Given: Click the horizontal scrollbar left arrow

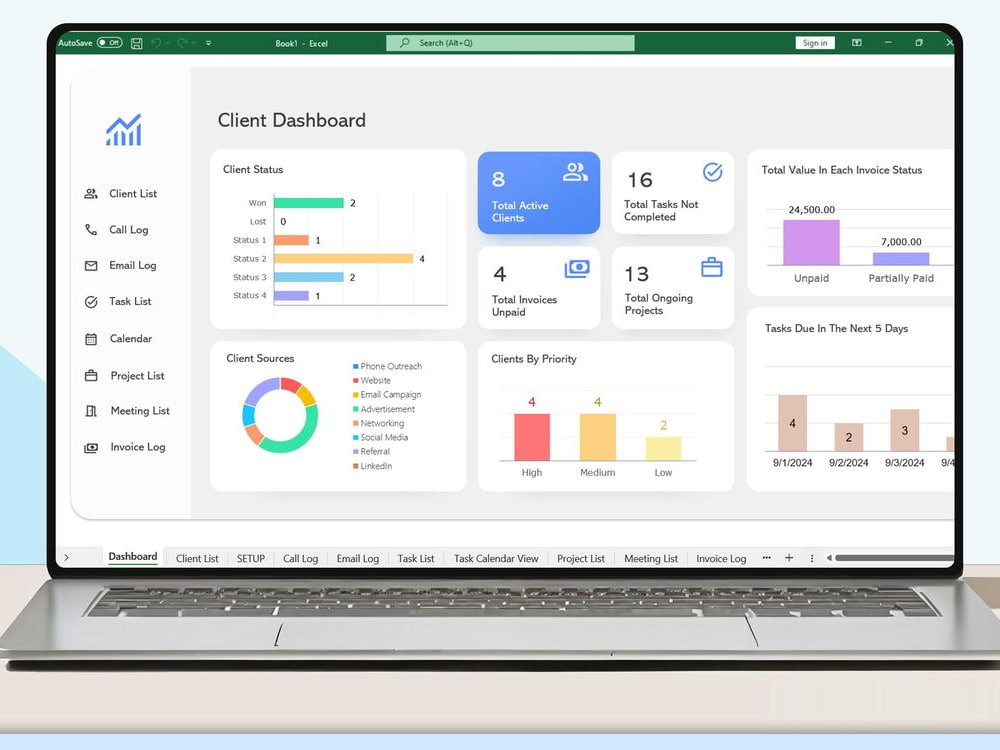Looking at the screenshot, I should click(829, 558).
